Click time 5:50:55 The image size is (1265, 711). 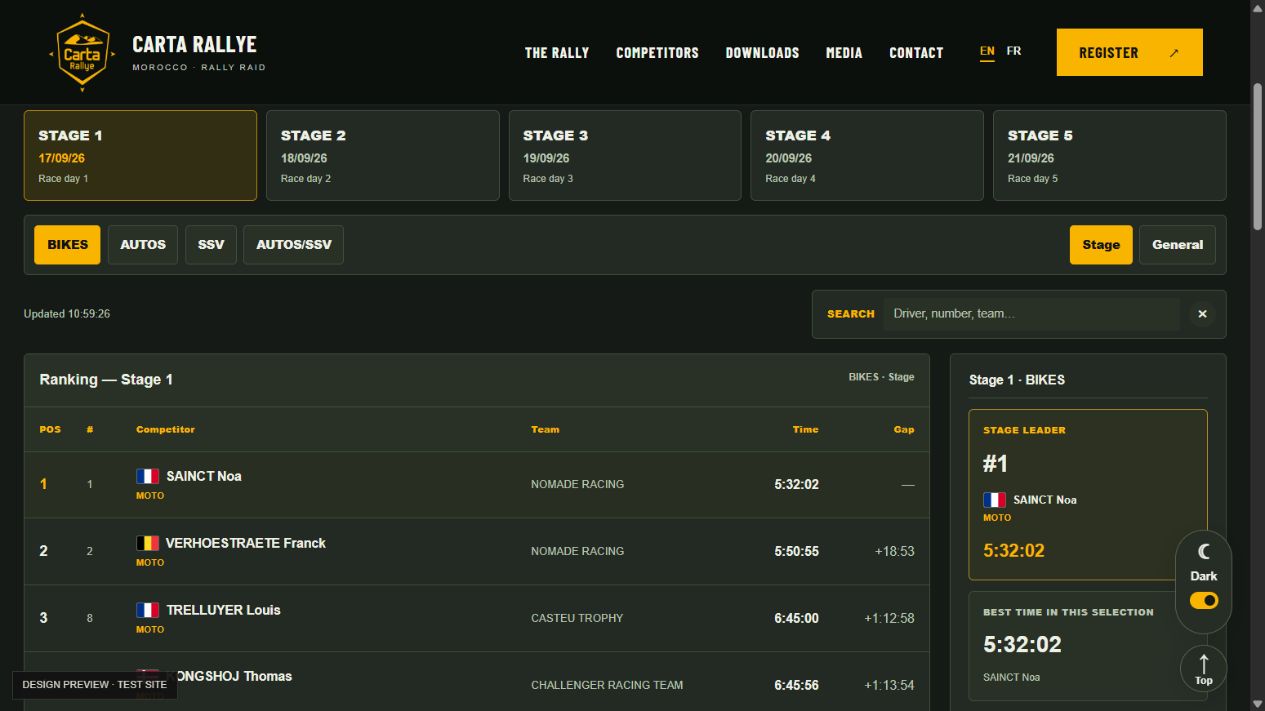click(796, 551)
